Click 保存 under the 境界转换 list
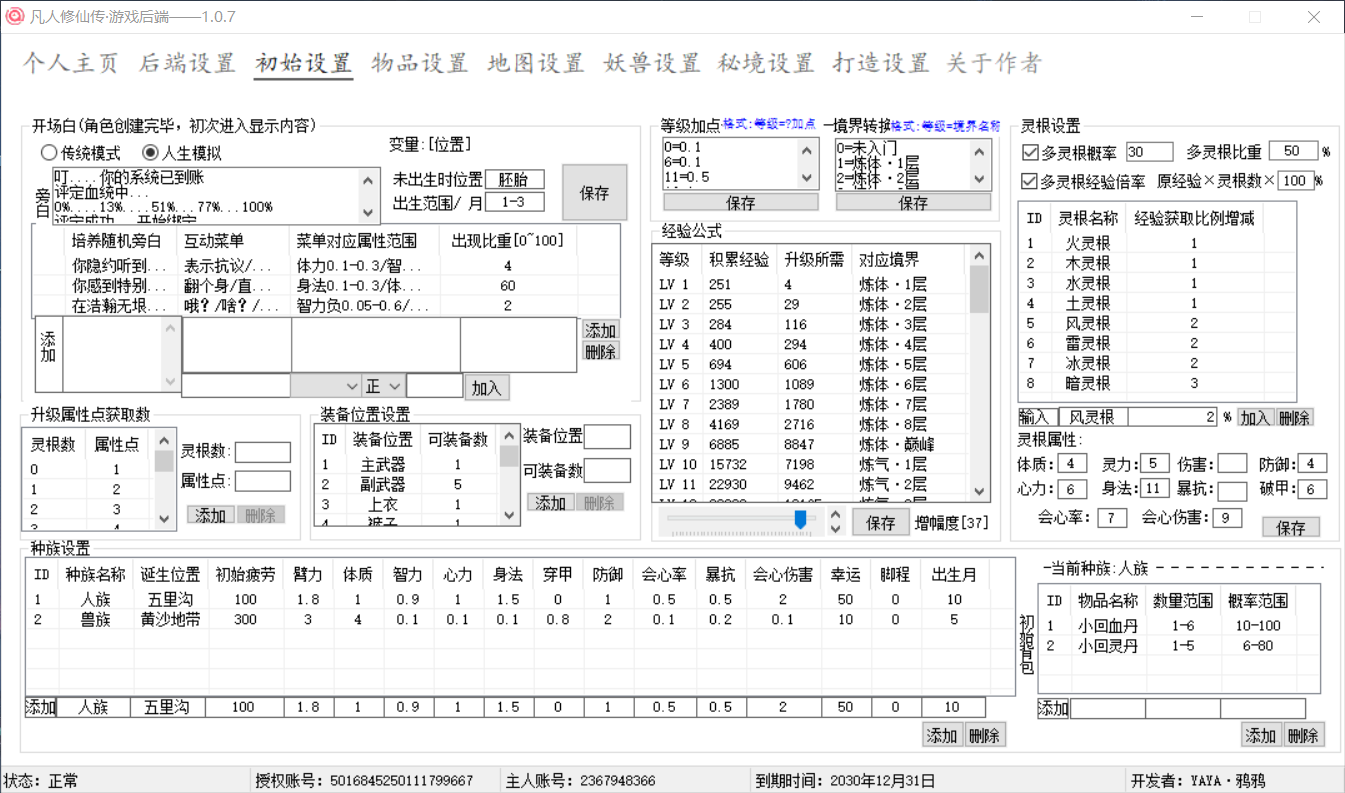The height and width of the screenshot is (793, 1345). coord(913,202)
